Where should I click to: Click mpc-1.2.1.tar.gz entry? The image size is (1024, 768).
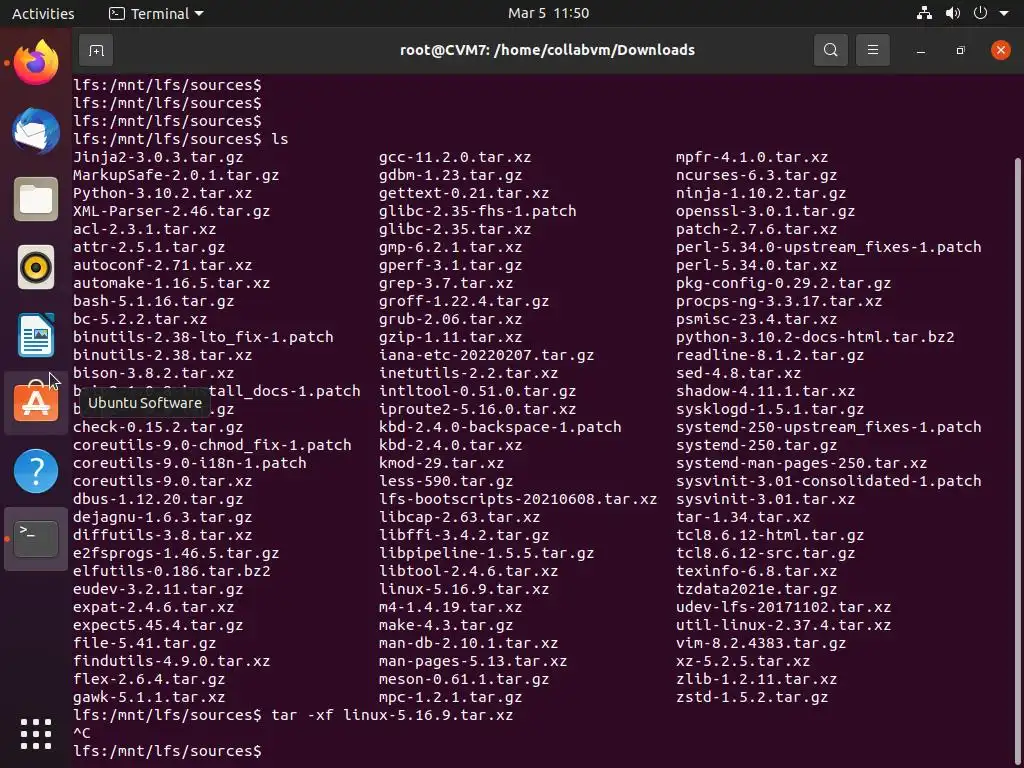click(x=450, y=697)
